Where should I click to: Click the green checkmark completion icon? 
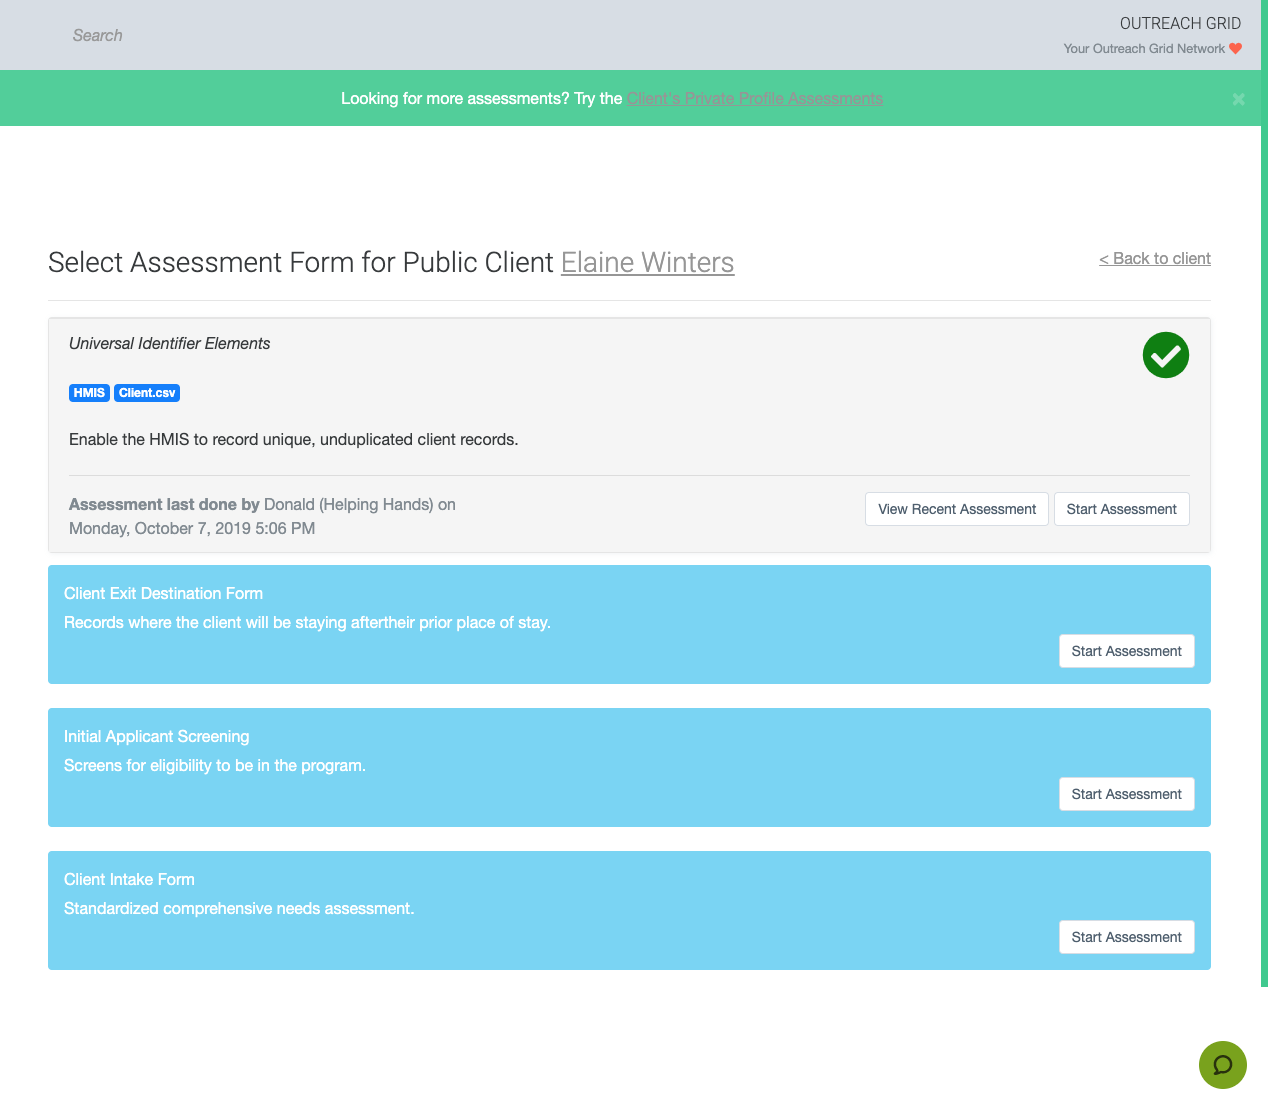pyautogui.click(x=1165, y=355)
